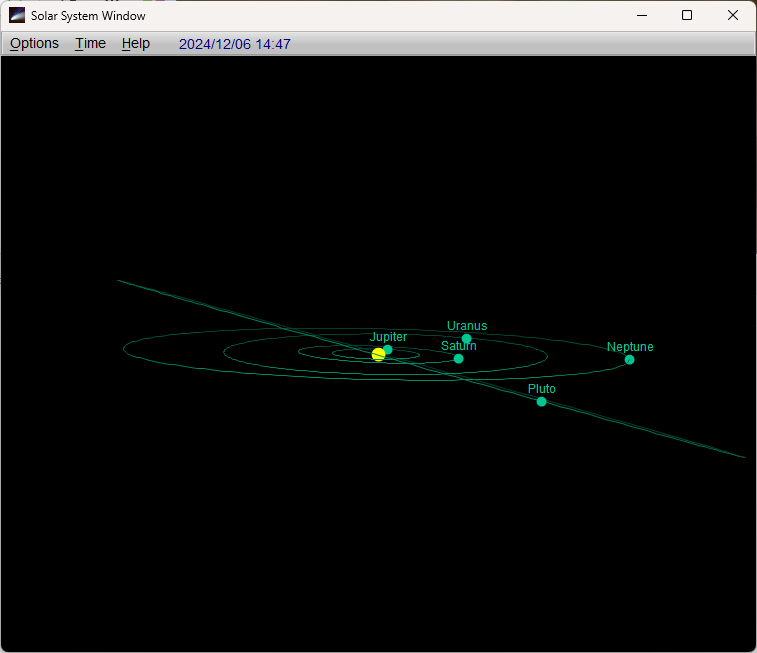The image size is (757, 653).
Task: Click the Jupiter text label
Action: click(388, 337)
